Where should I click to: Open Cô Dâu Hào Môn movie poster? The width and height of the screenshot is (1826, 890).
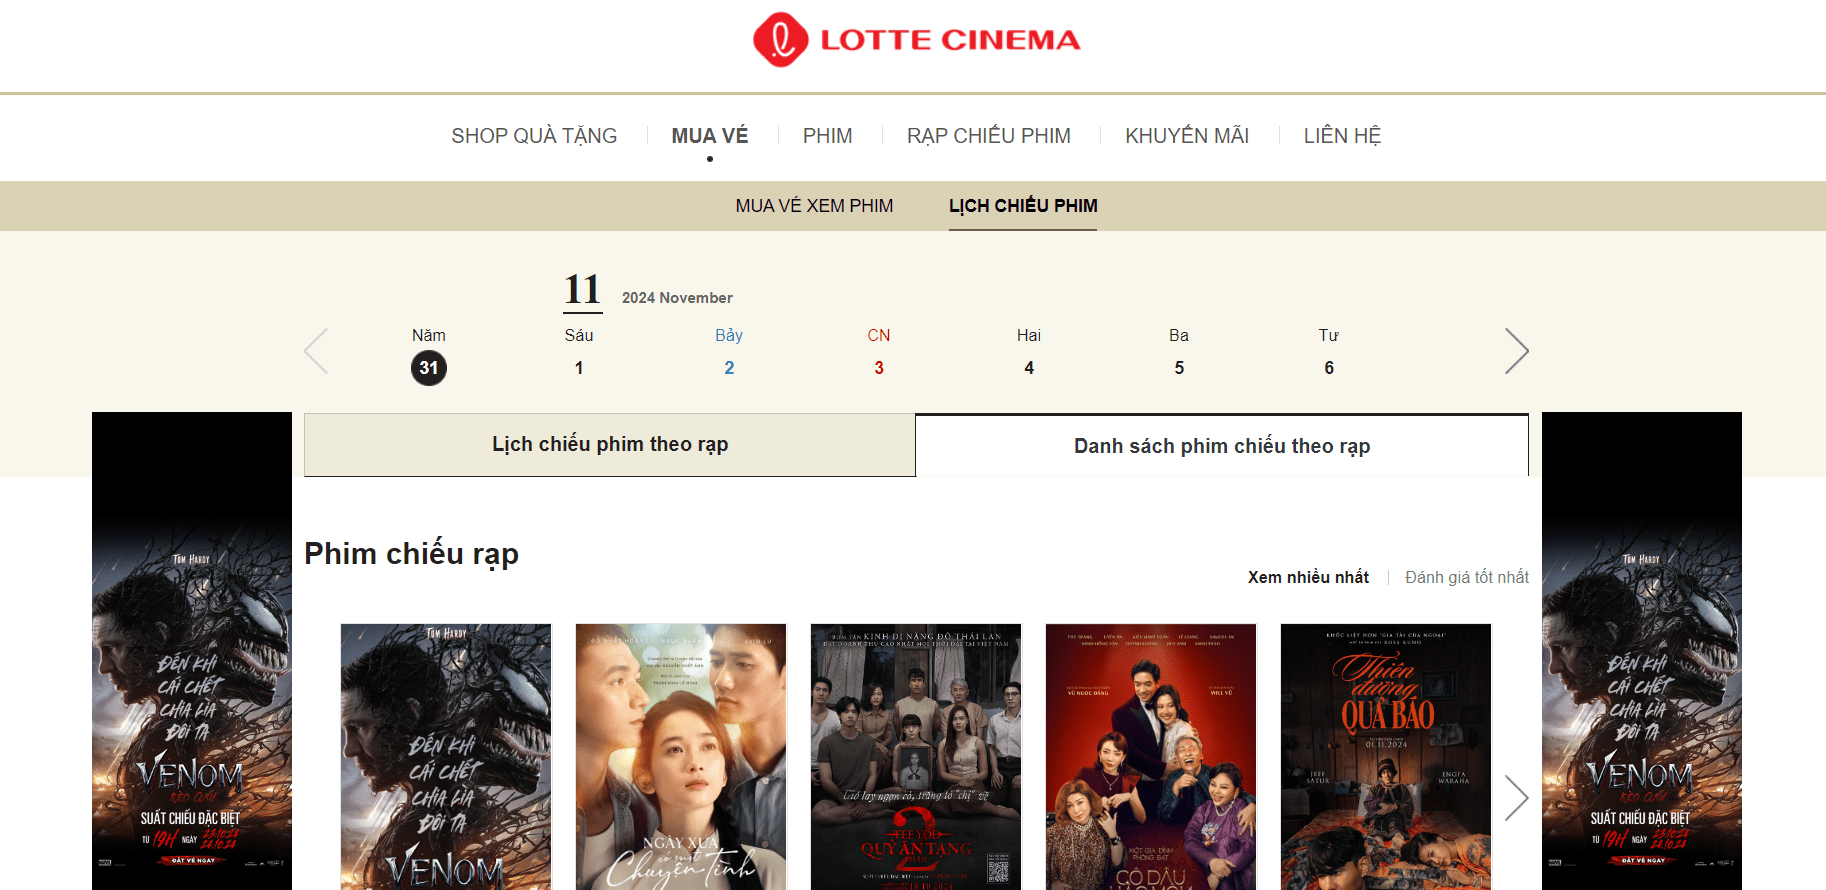coord(1151,757)
